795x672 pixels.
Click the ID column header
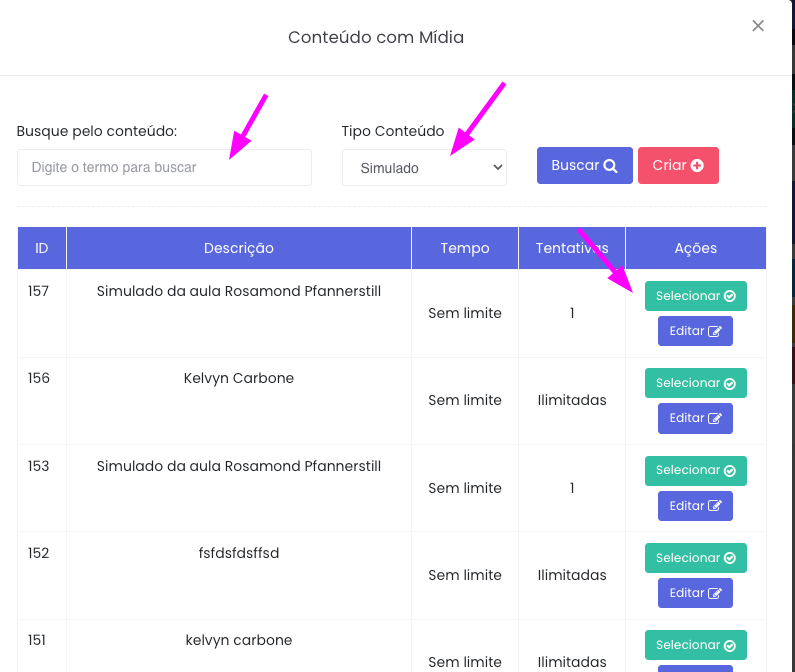coord(42,248)
